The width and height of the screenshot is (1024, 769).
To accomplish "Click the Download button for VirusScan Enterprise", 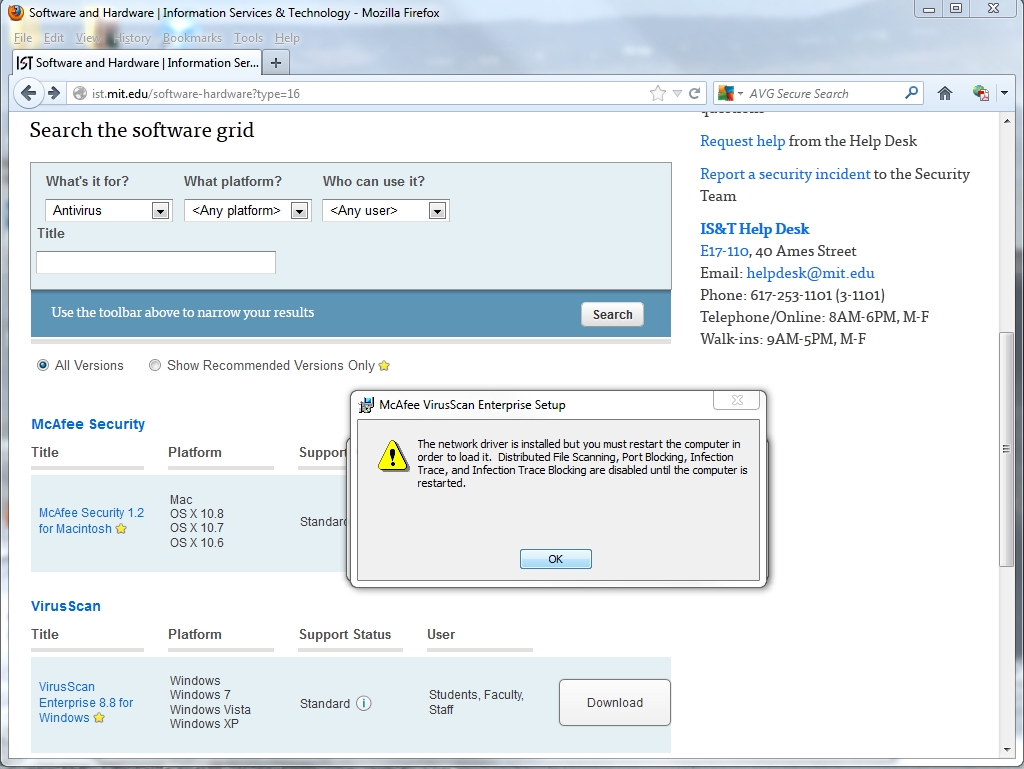I will (x=614, y=703).
